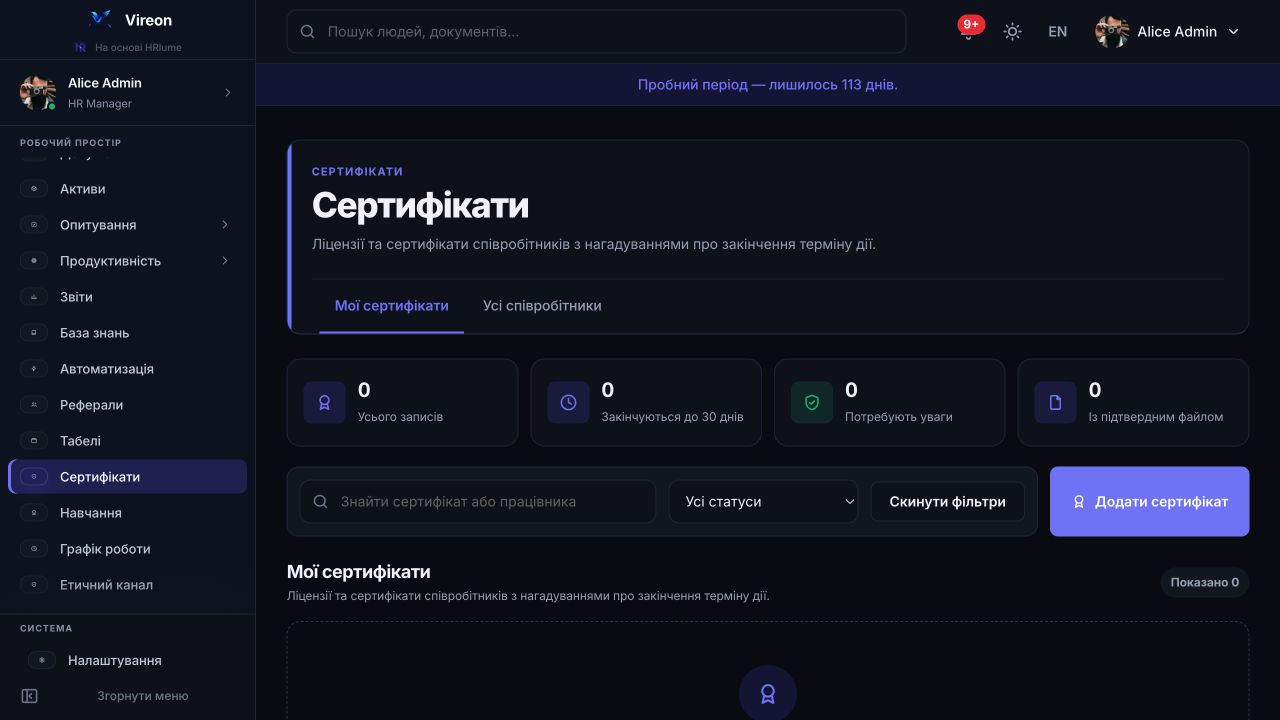Click the Vireon logo icon

click(100, 19)
